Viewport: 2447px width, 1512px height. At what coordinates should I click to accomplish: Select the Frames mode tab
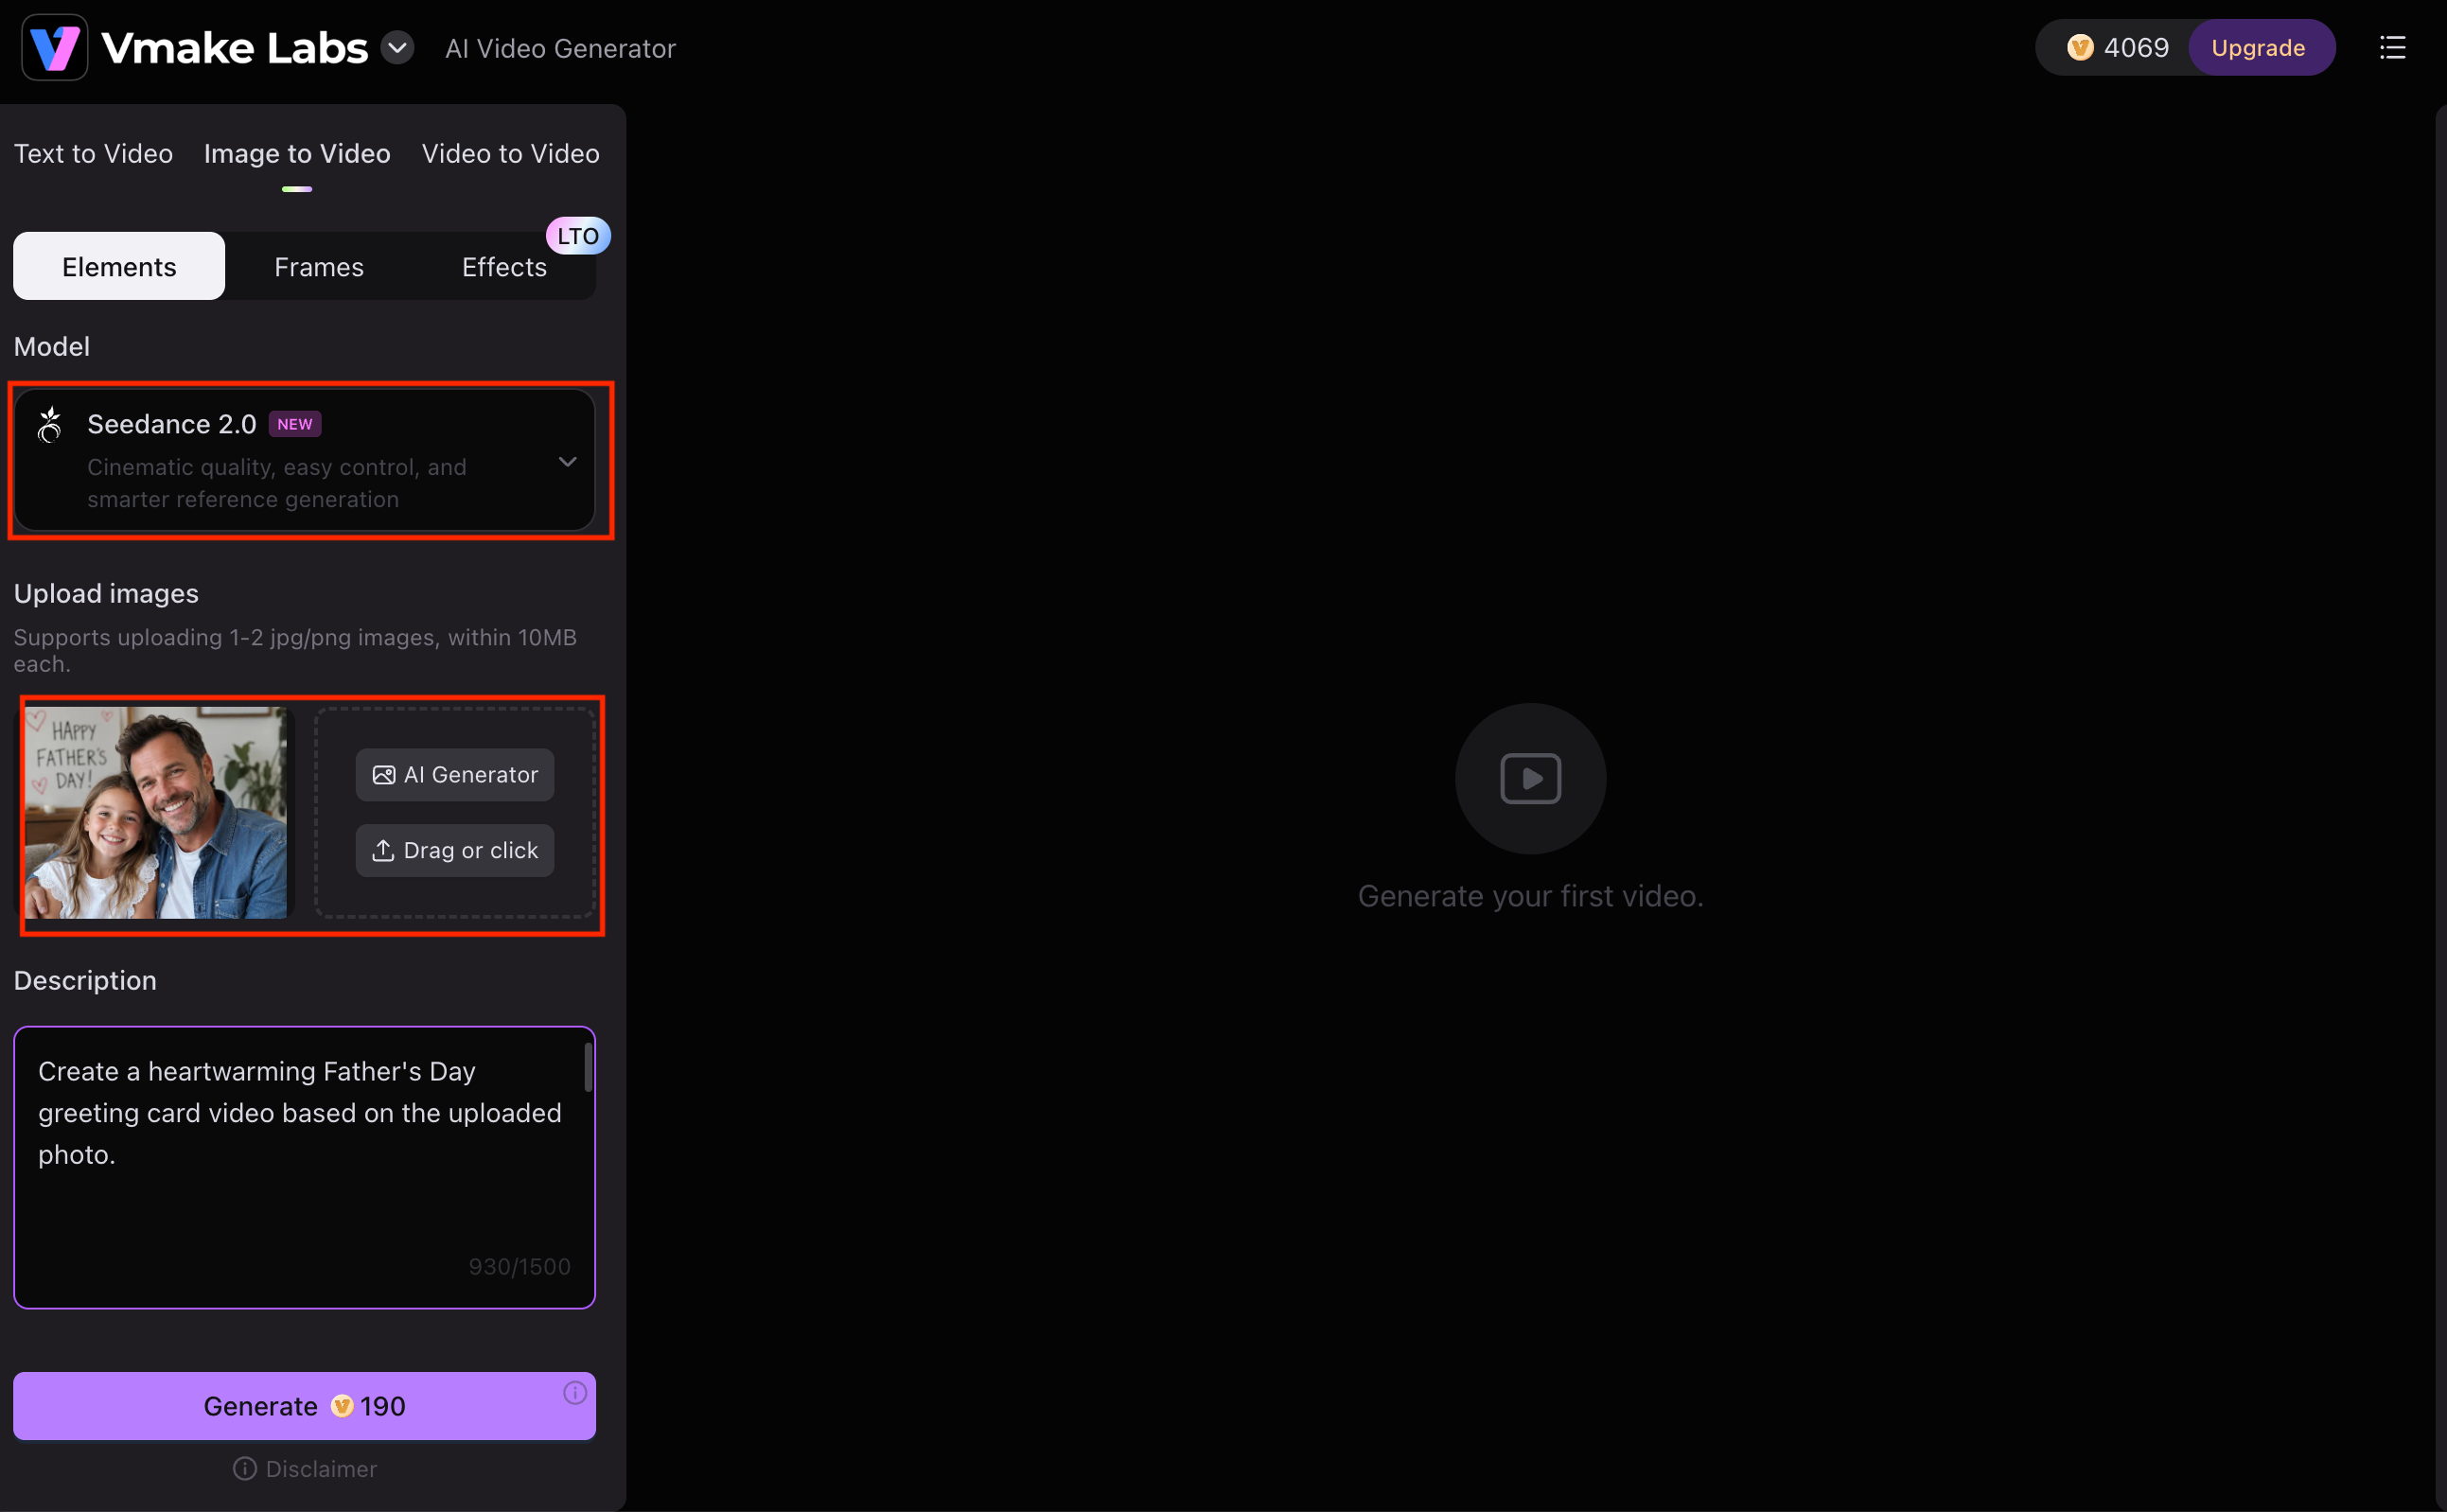click(319, 266)
